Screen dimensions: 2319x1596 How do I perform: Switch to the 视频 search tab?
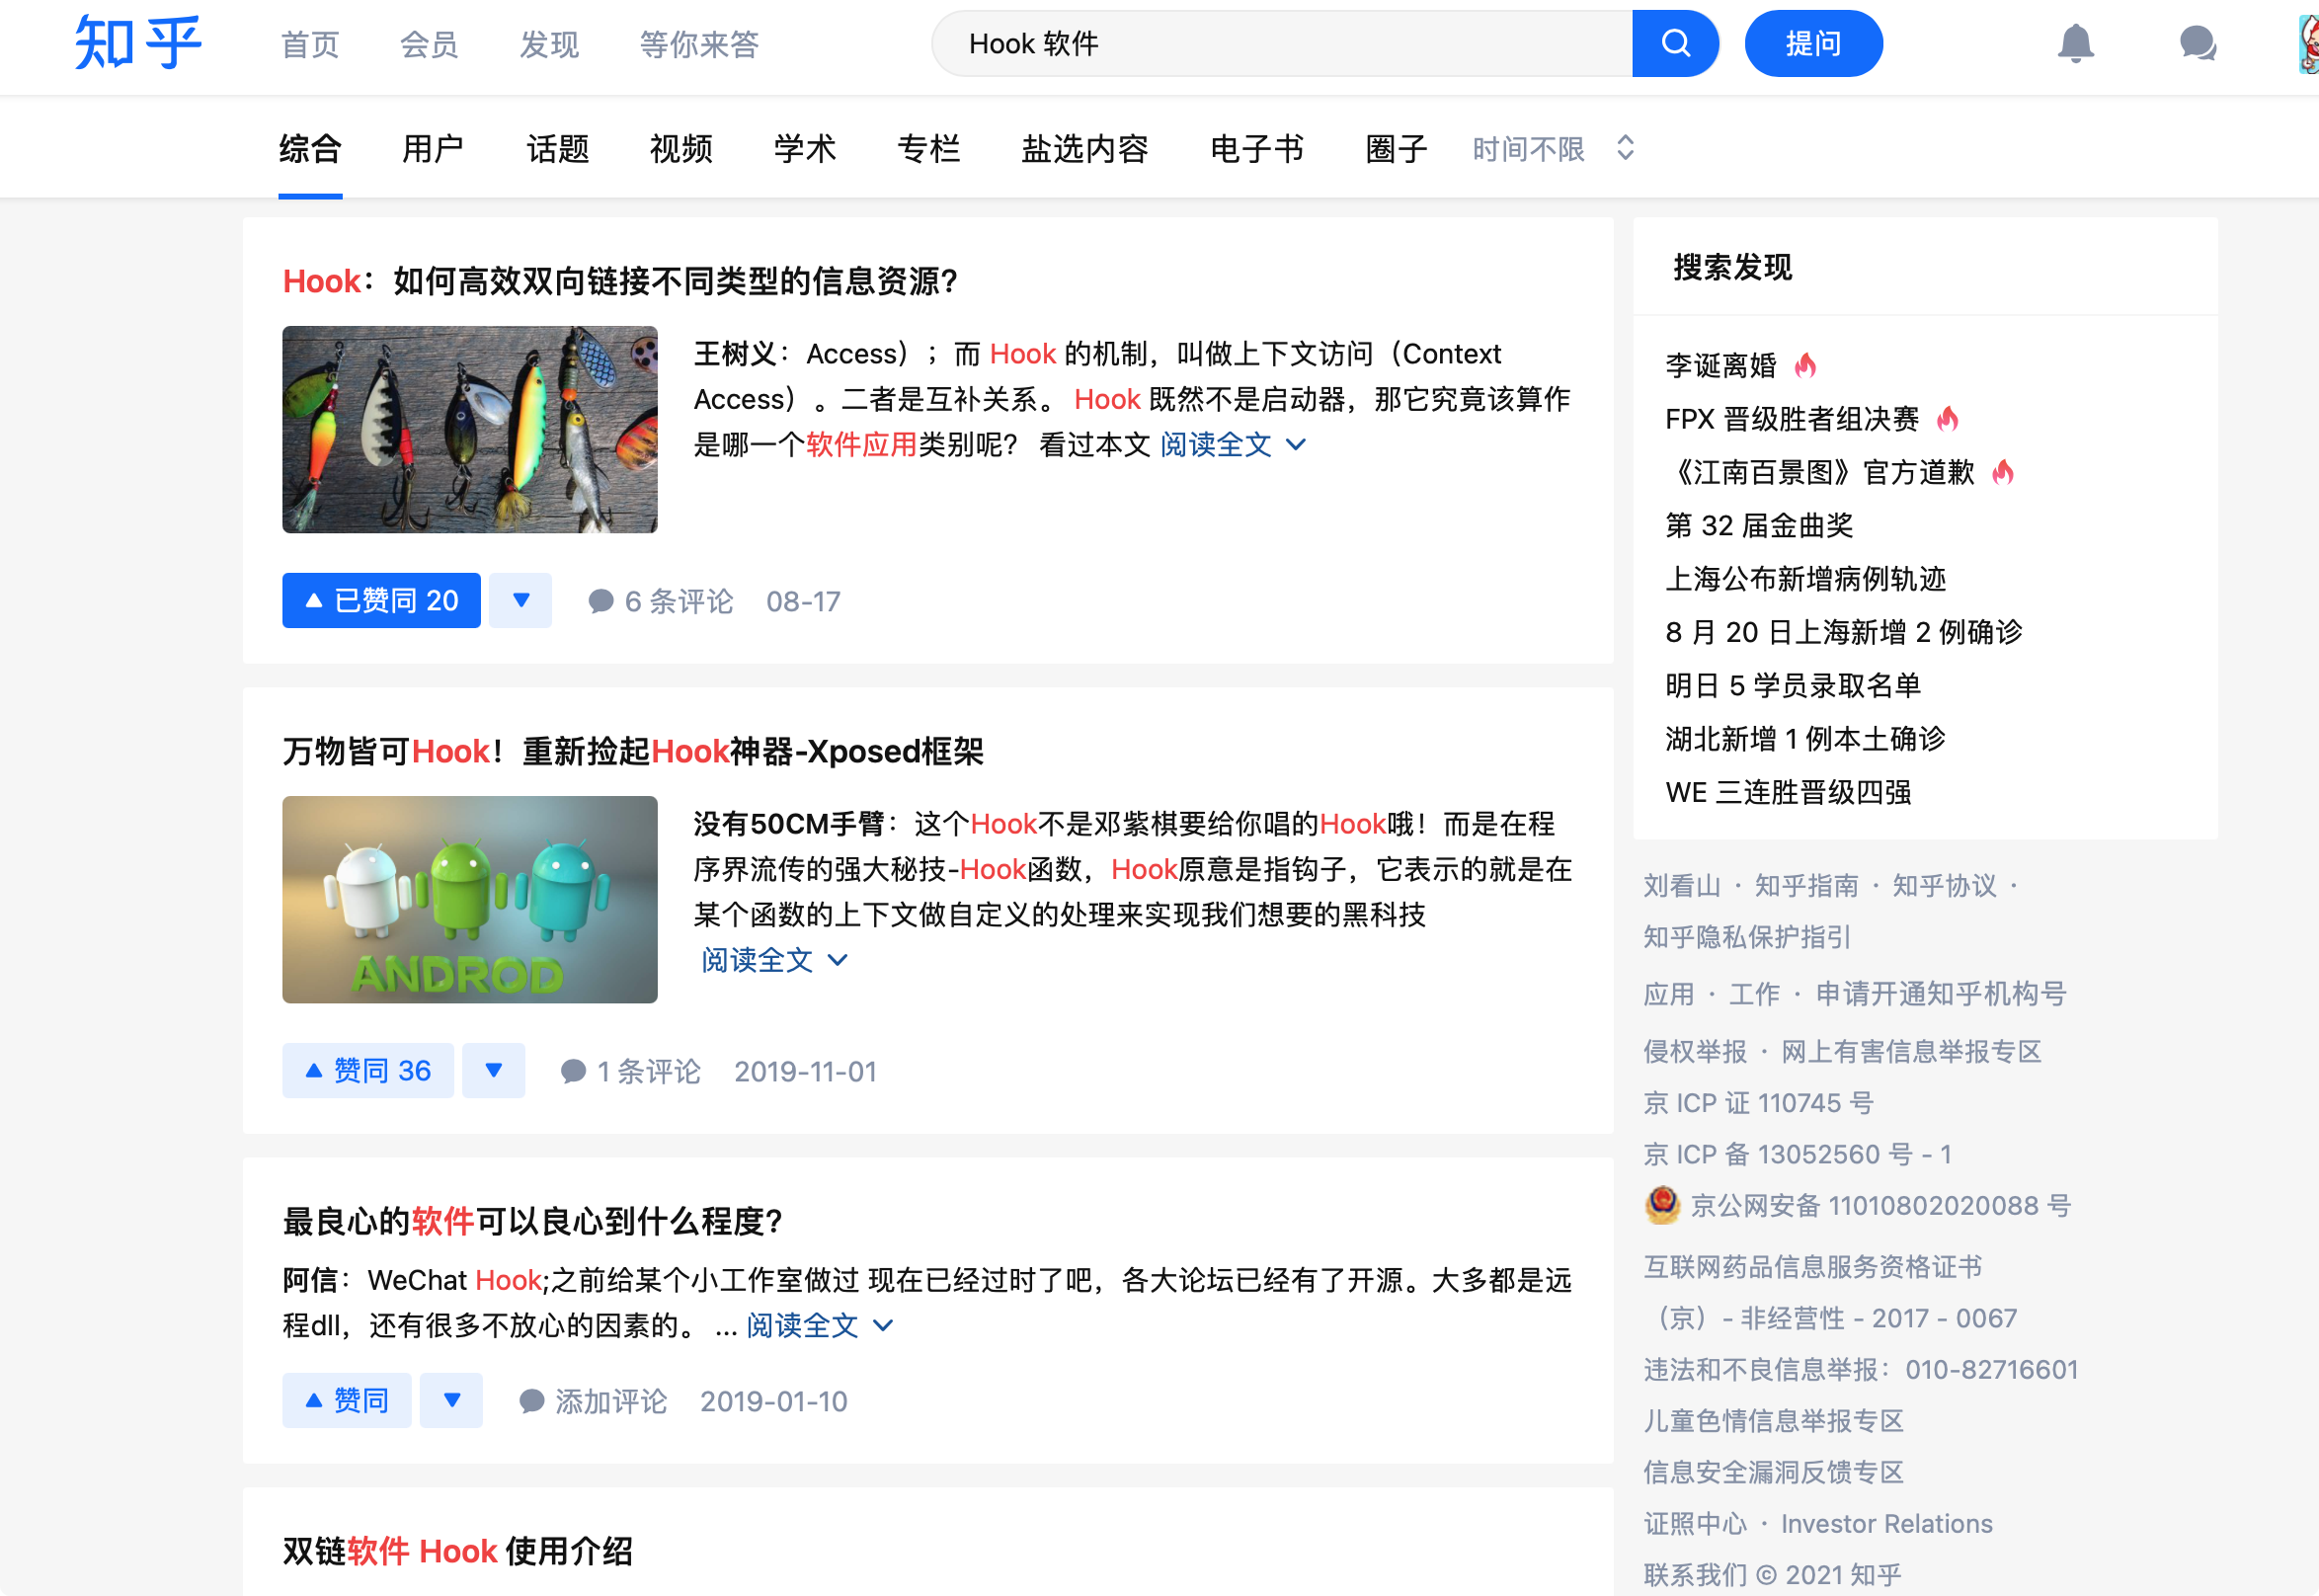[x=680, y=149]
